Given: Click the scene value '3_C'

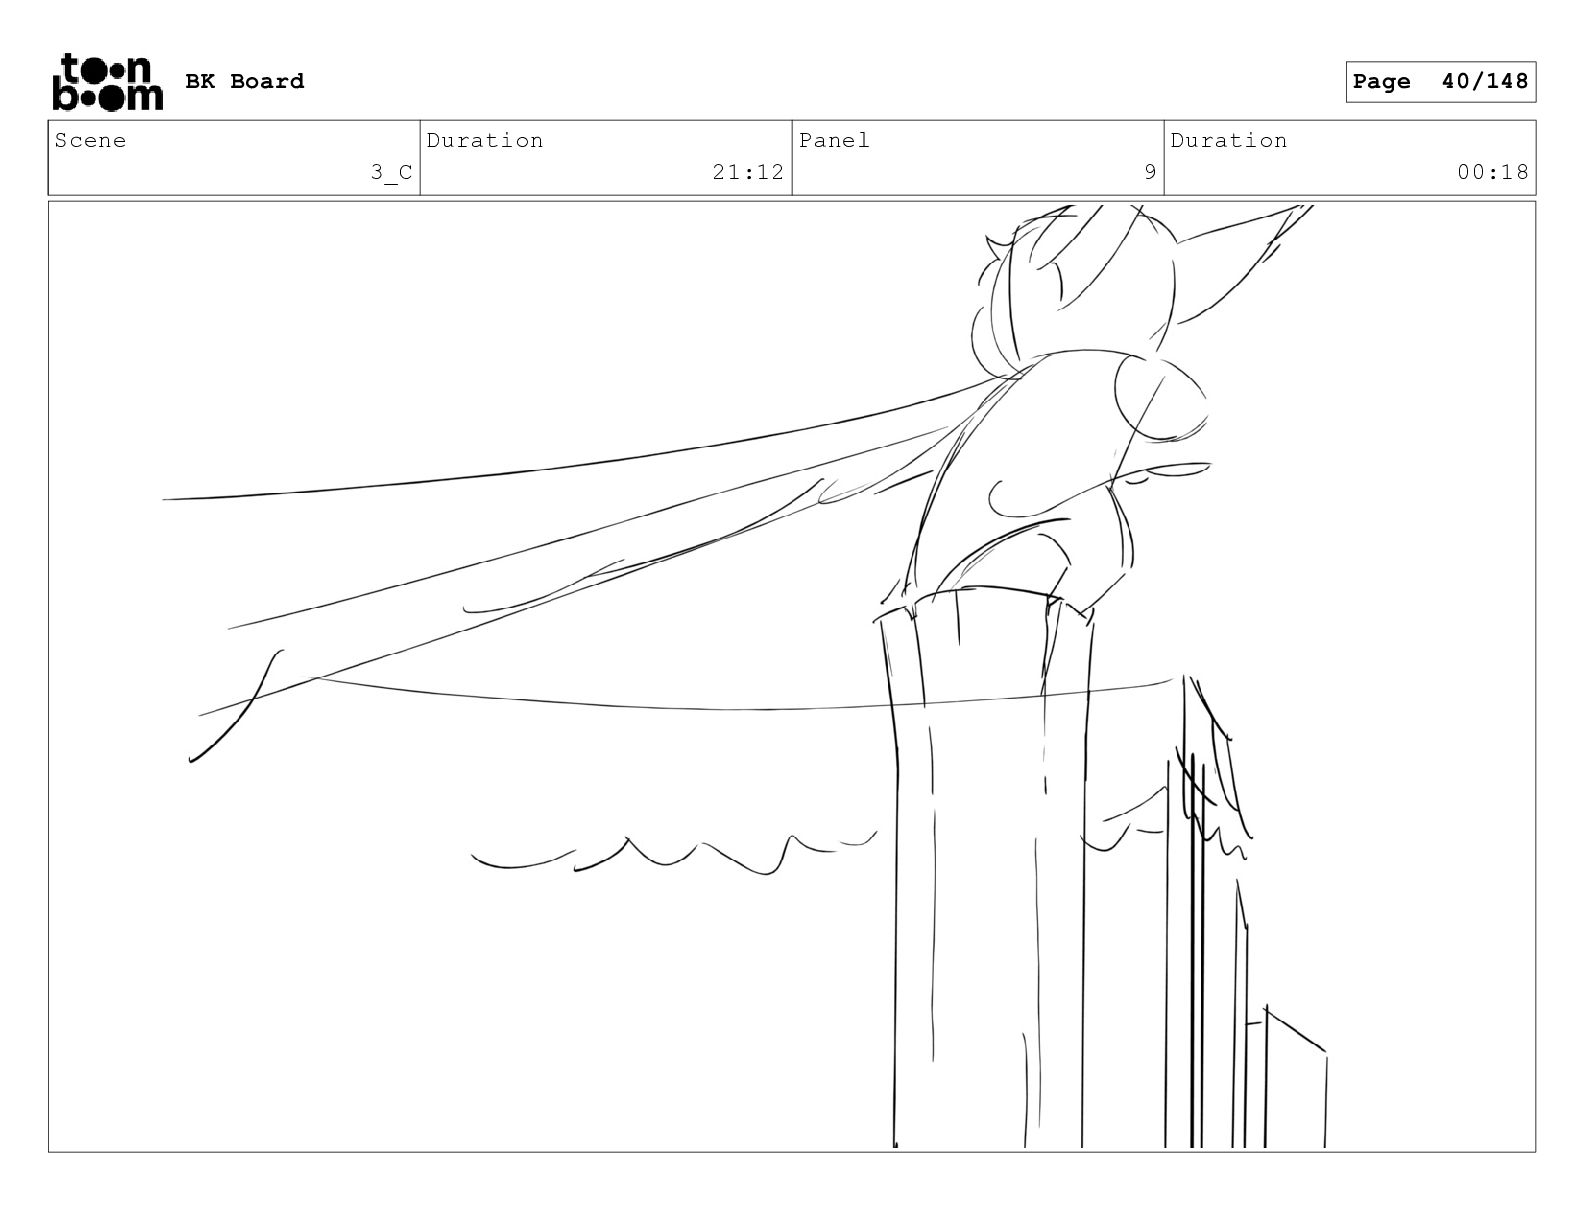Looking at the screenshot, I should coord(392,172).
